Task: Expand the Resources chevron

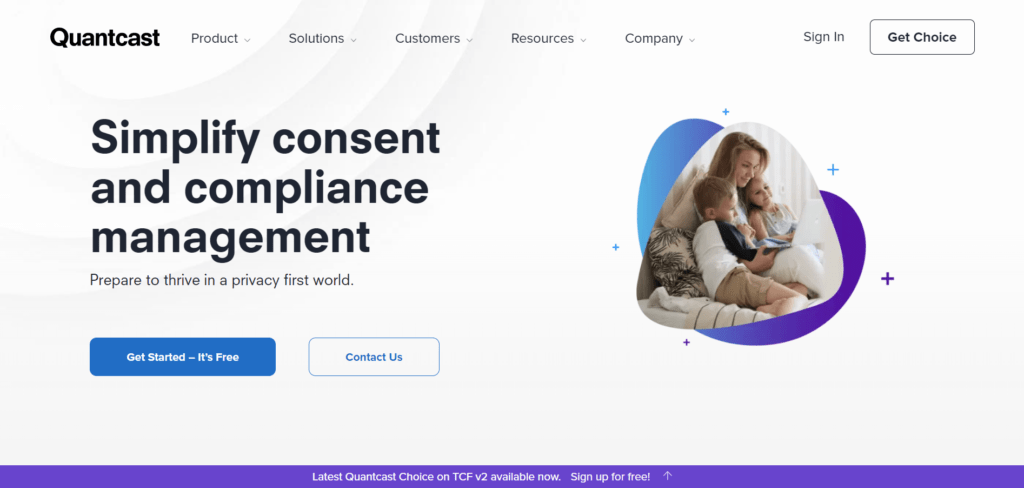Action: pyautogui.click(x=583, y=40)
